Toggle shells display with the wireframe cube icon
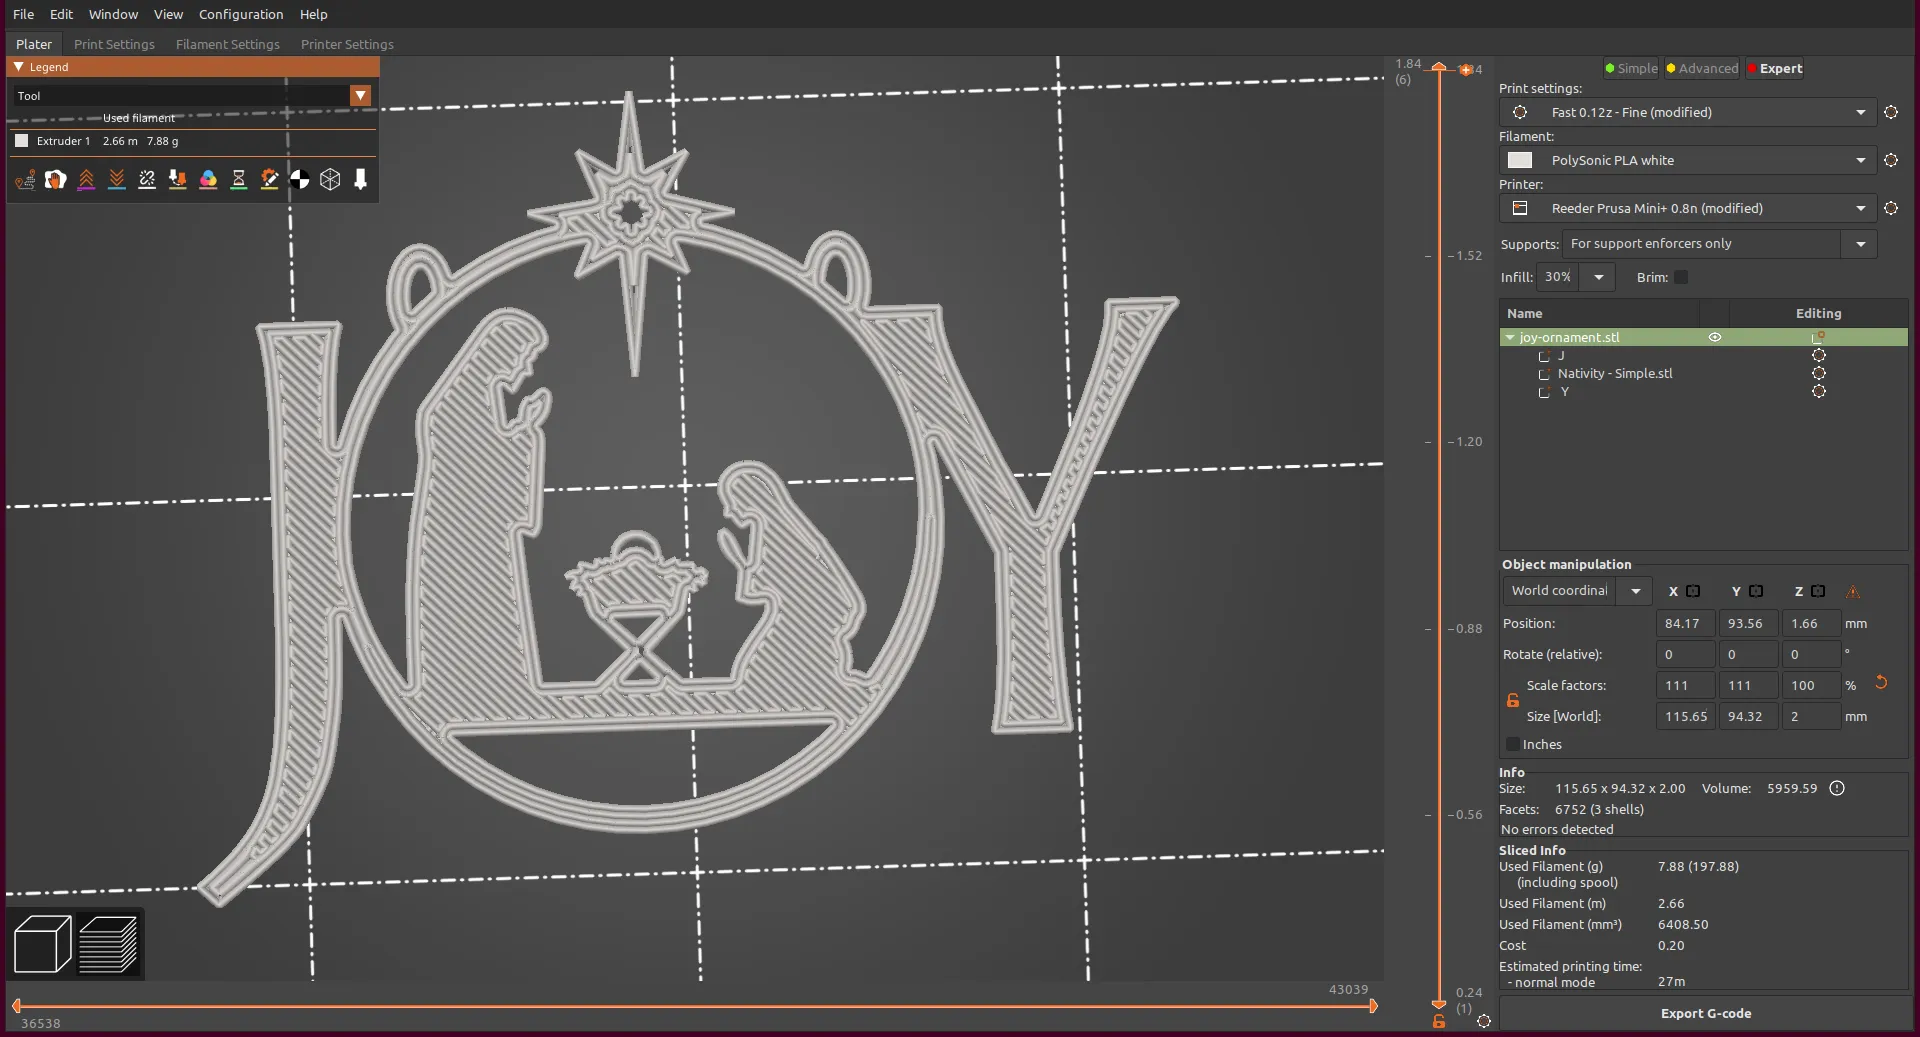 [330, 180]
